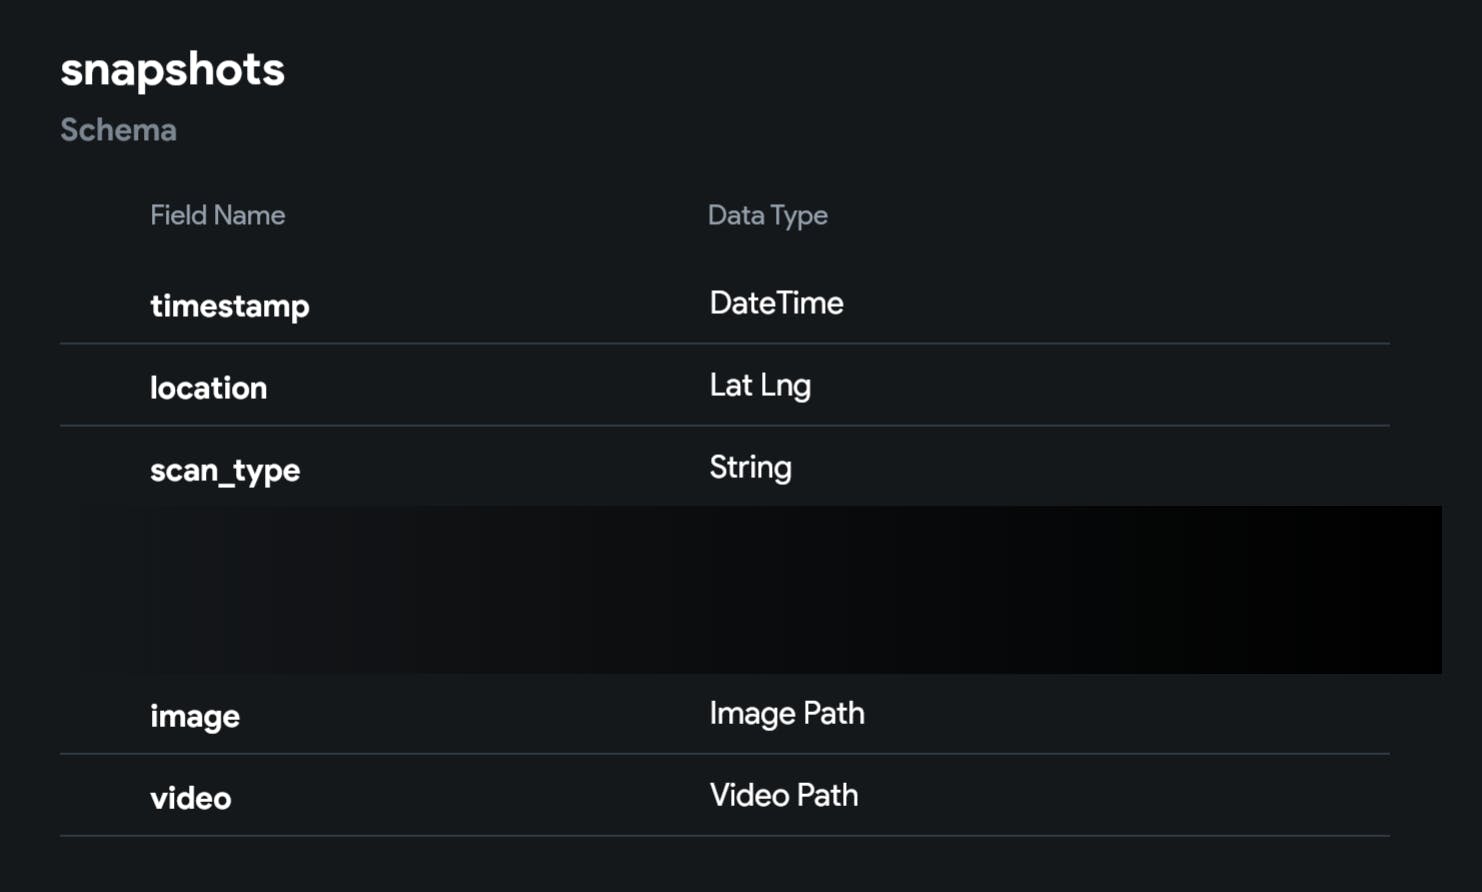This screenshot has height=892, width=1482.
Task: Open the data type value for scan_type
Action: pos(750,467)
